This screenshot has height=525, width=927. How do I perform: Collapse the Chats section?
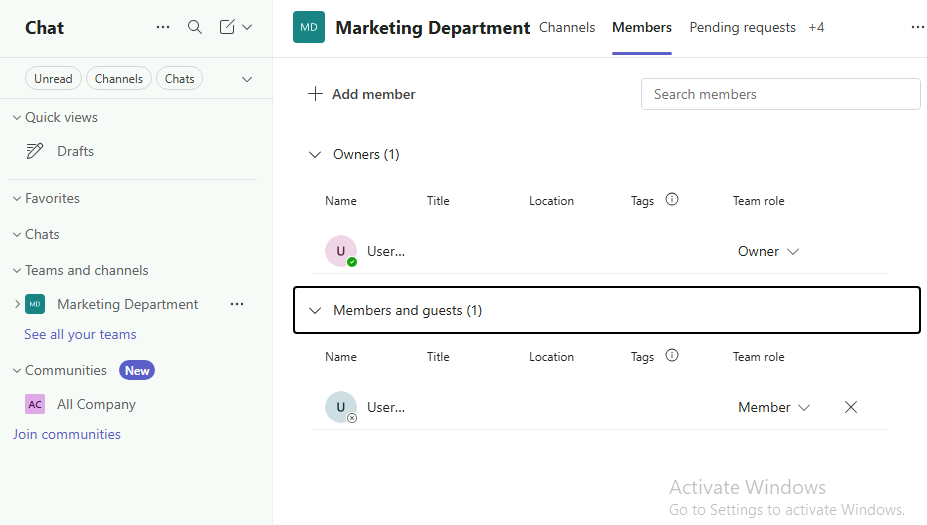(x=17, y=235)
